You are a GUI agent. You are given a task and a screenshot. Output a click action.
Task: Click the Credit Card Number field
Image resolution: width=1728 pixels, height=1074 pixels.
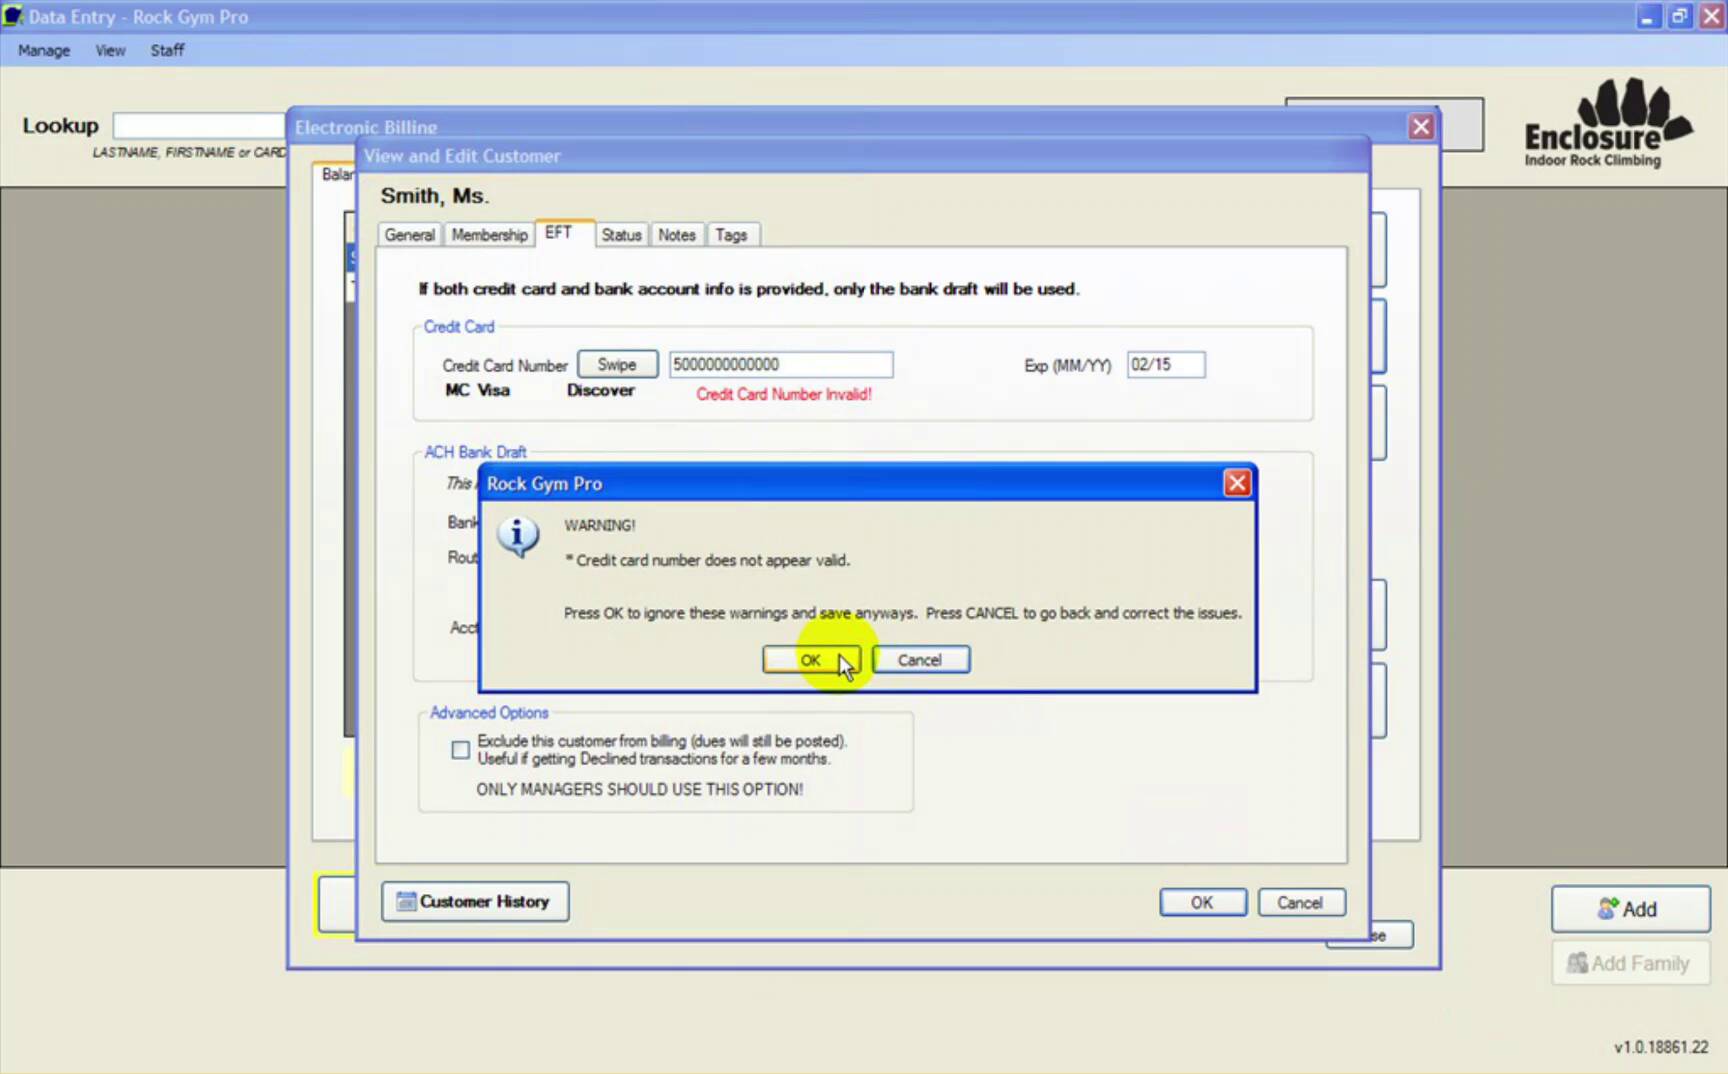coord(780,365)
